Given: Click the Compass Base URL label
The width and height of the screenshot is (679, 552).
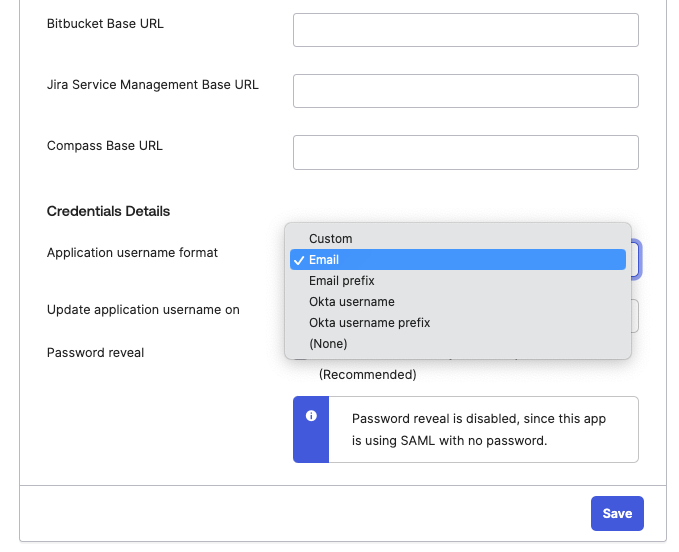Looking at the screenshot, I should 104,146.
